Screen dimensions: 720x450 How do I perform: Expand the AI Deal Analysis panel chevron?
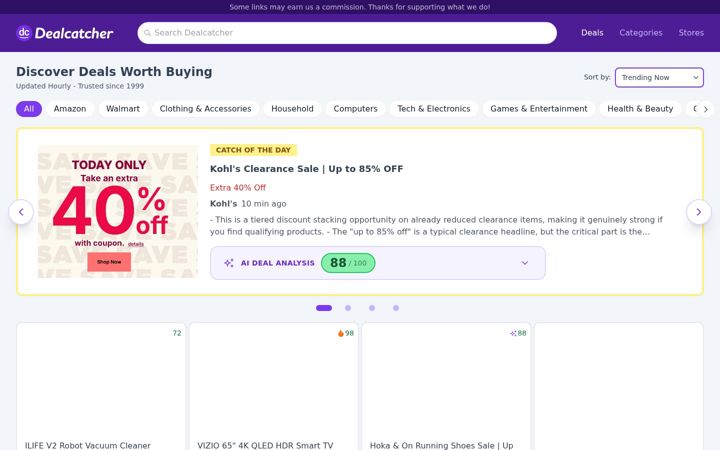525,263
